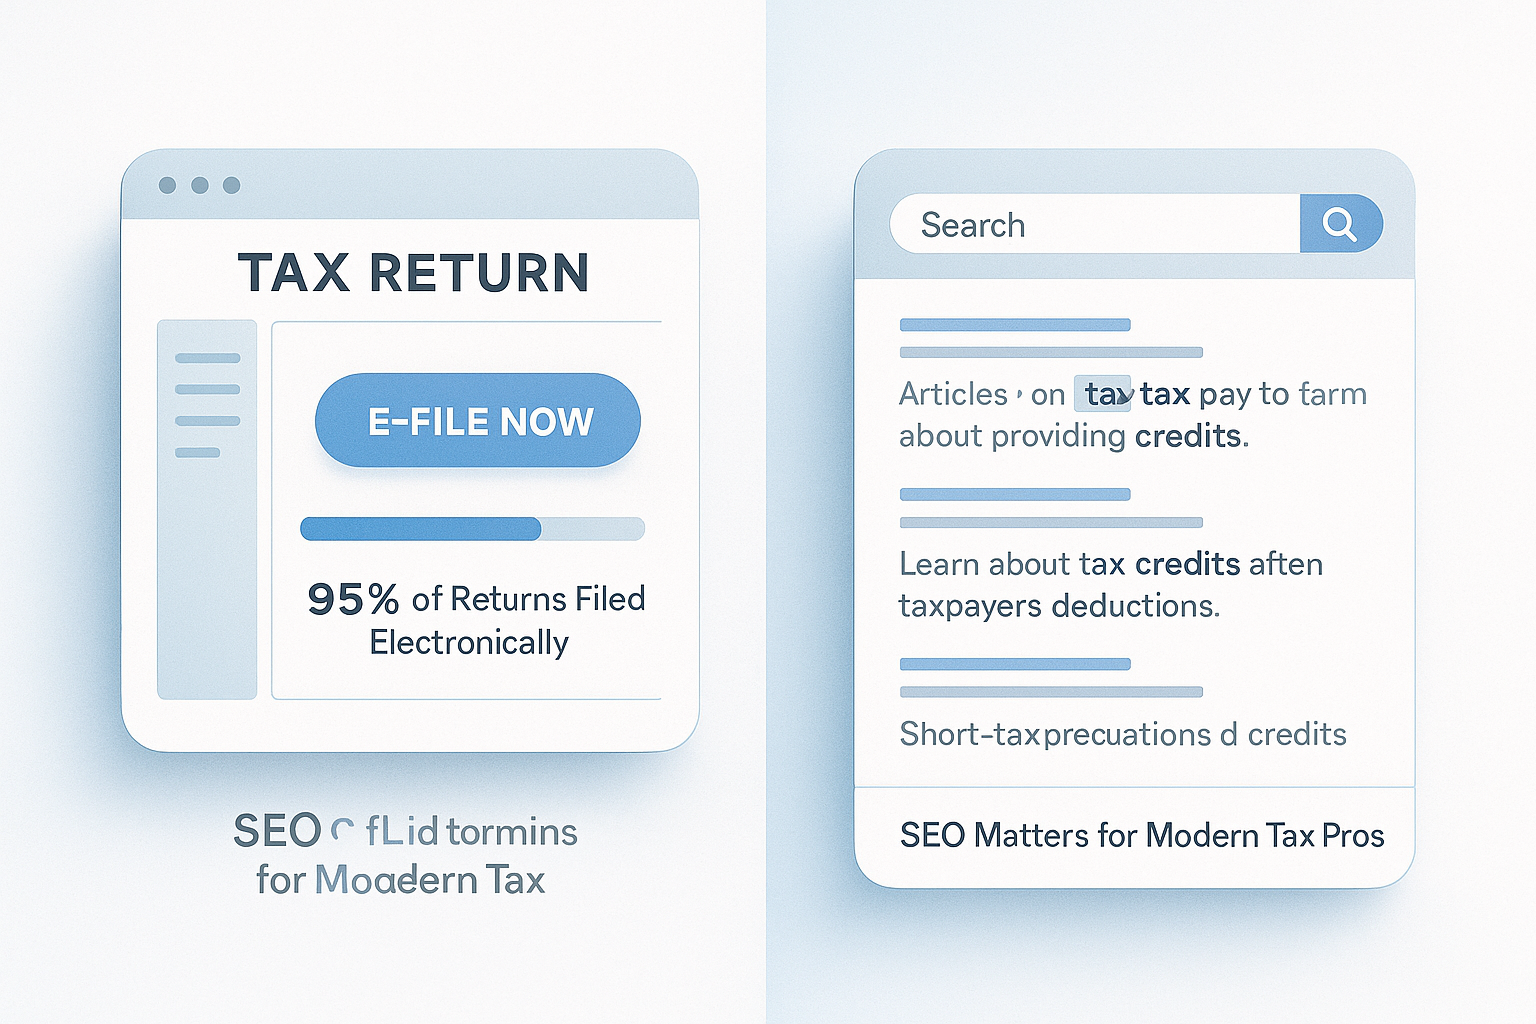Click the highlighted 'tax' keyword in first result
The width and height of the screenshot is (1536, 1024).
1103,394
